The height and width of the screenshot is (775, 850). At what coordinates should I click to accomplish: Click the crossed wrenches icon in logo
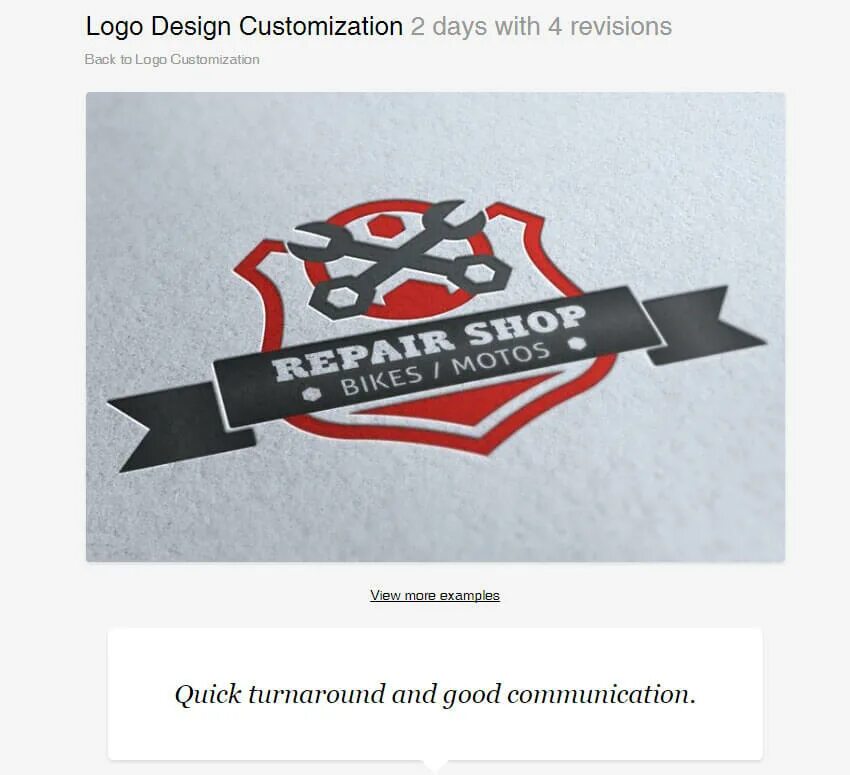398,259
